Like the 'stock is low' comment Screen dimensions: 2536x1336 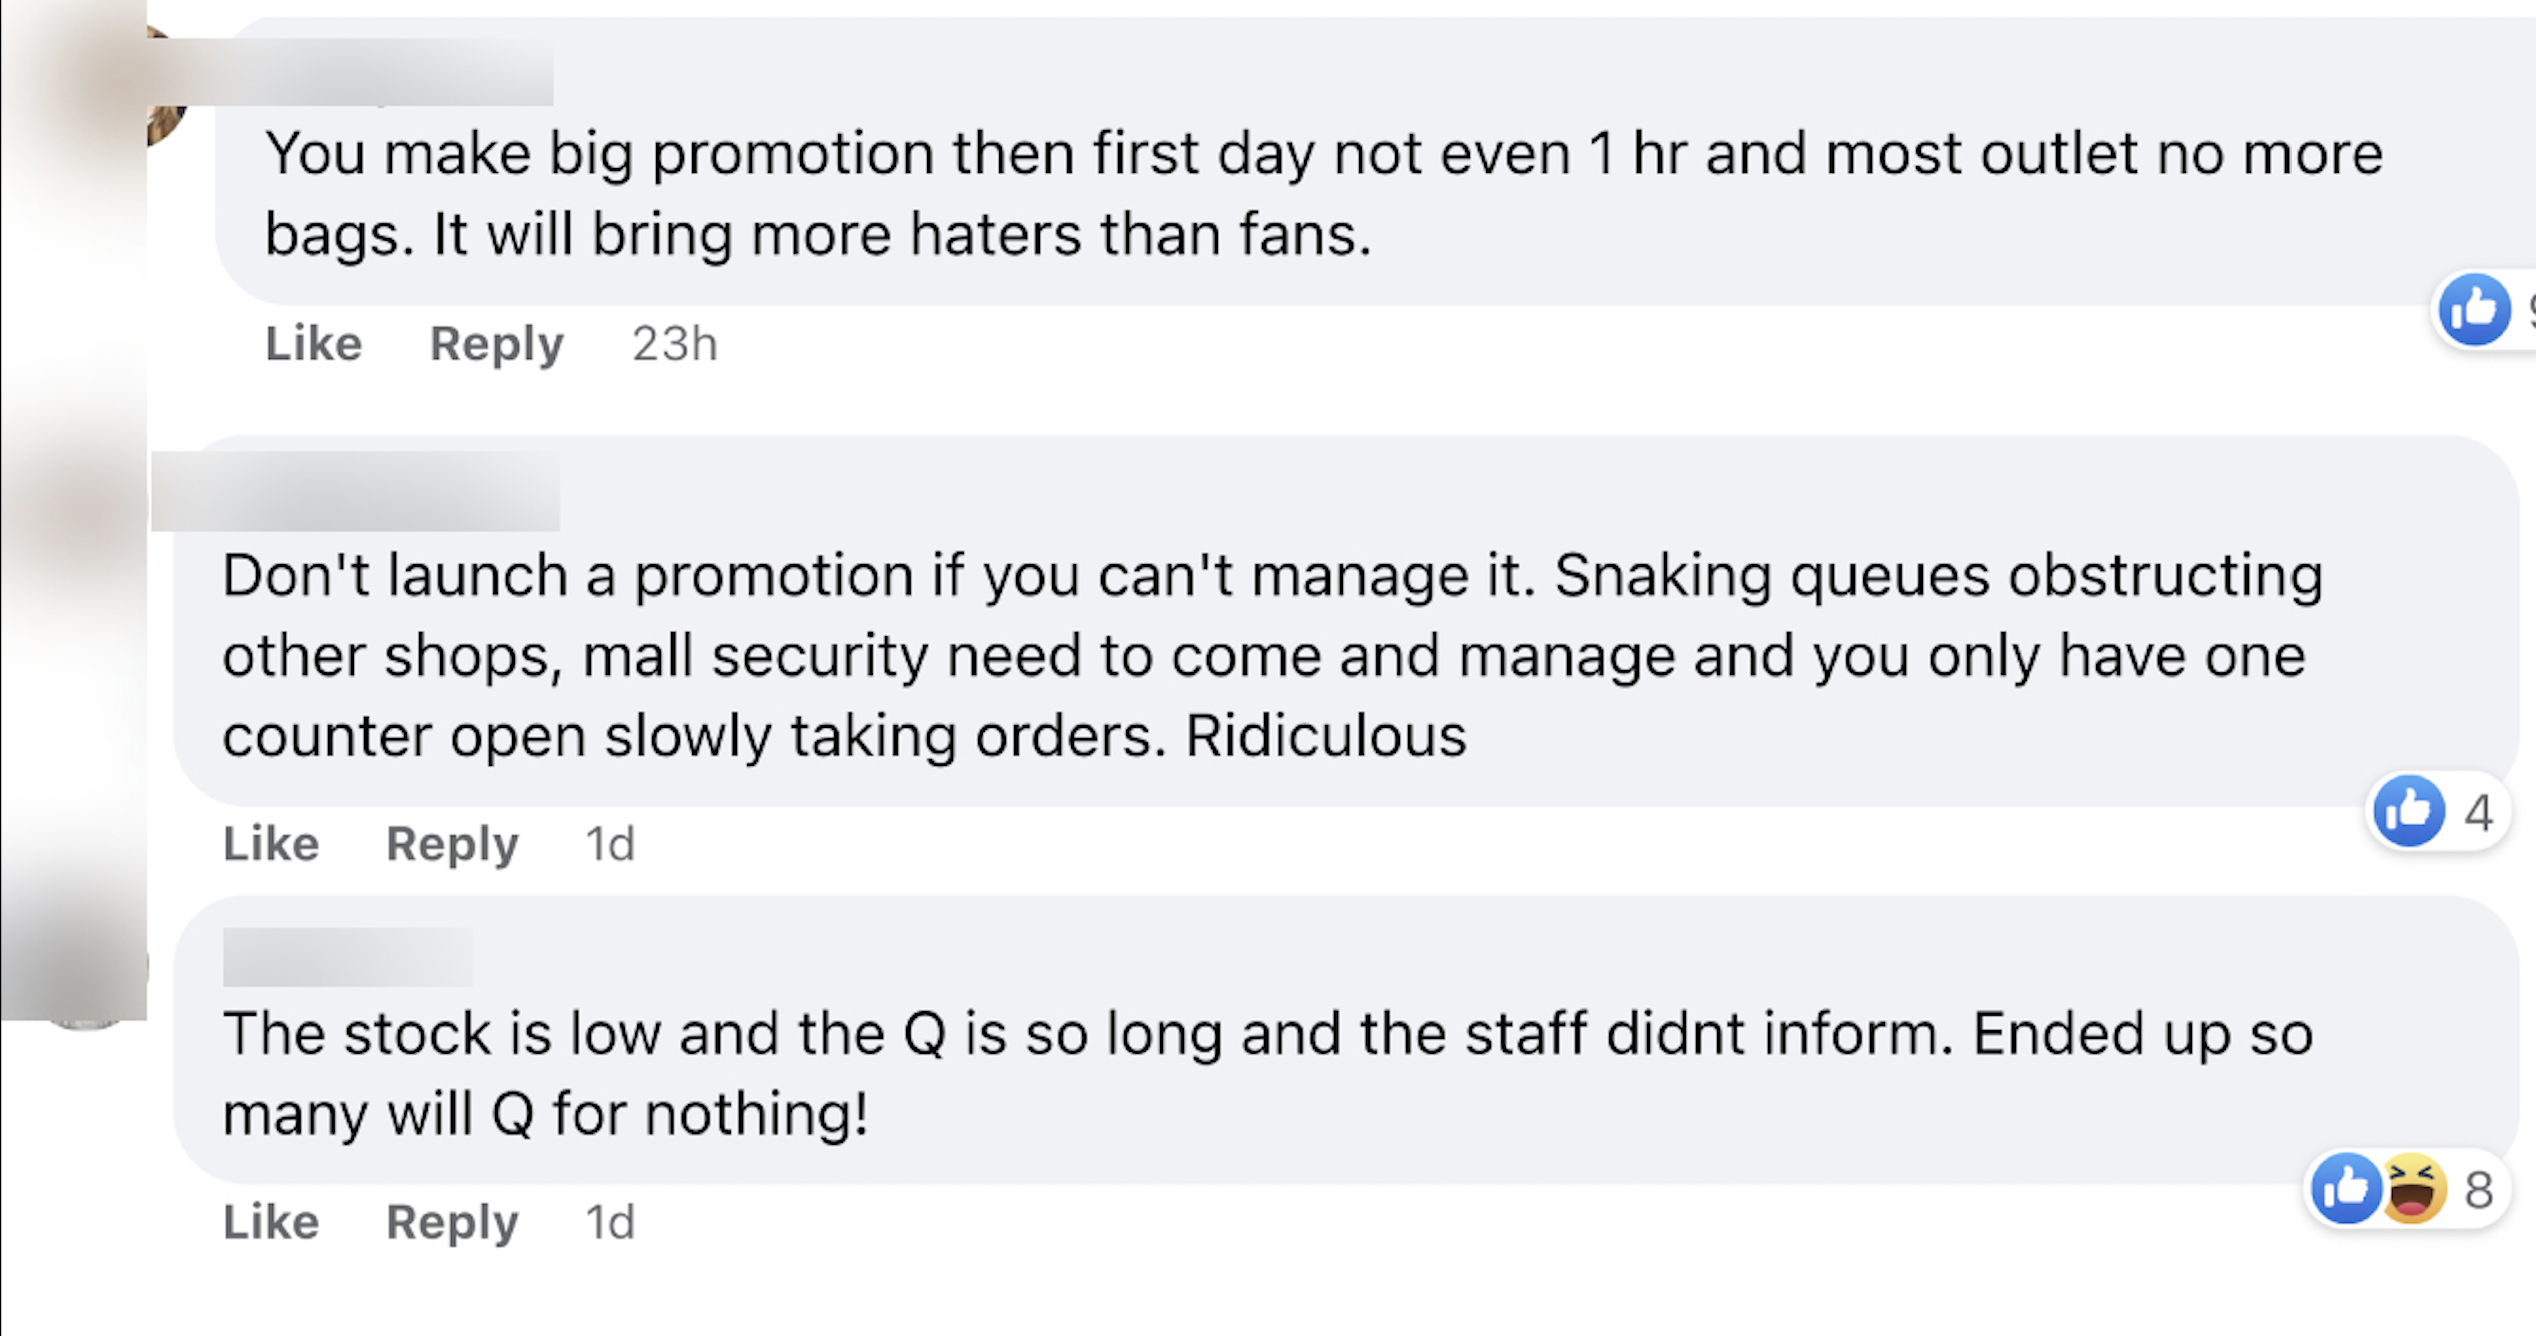pos(271,1222)
